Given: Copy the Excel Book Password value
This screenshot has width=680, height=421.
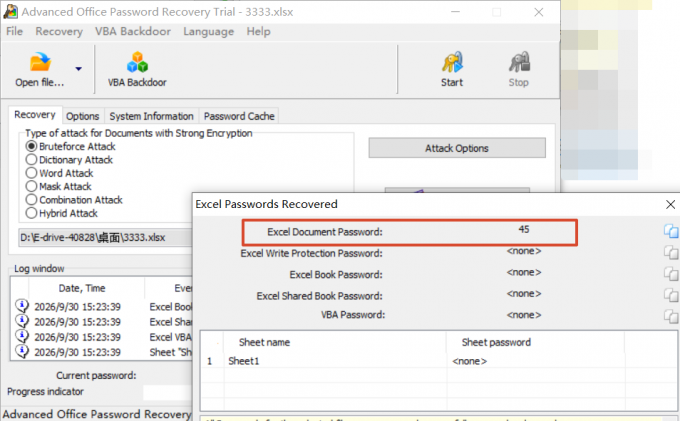Looking at the screenshot, I should pos(670,274).
